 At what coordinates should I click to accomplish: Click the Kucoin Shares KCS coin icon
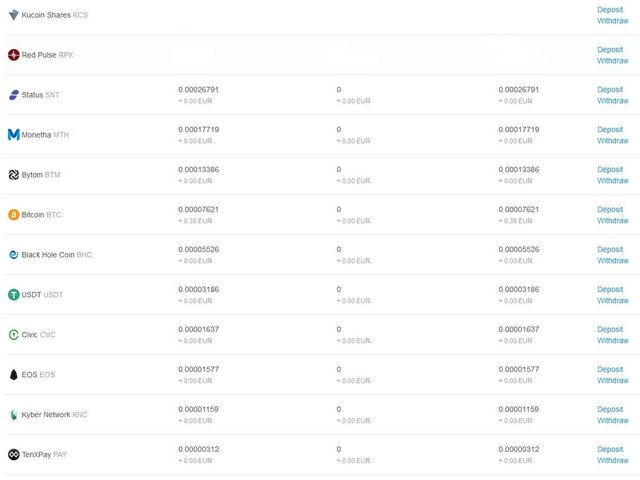pos(13,15)
